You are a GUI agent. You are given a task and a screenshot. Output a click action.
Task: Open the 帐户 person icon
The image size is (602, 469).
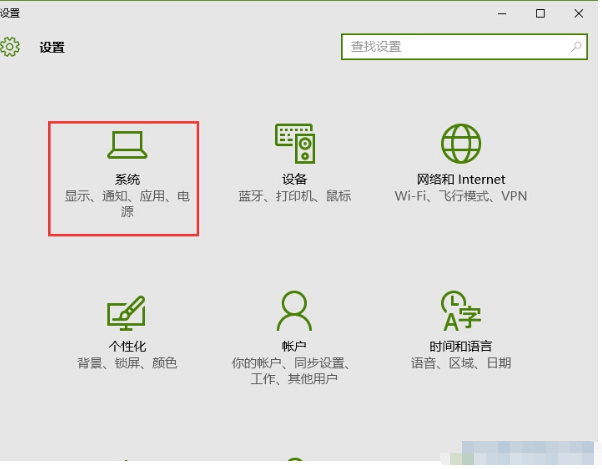[x=294, y=311]
